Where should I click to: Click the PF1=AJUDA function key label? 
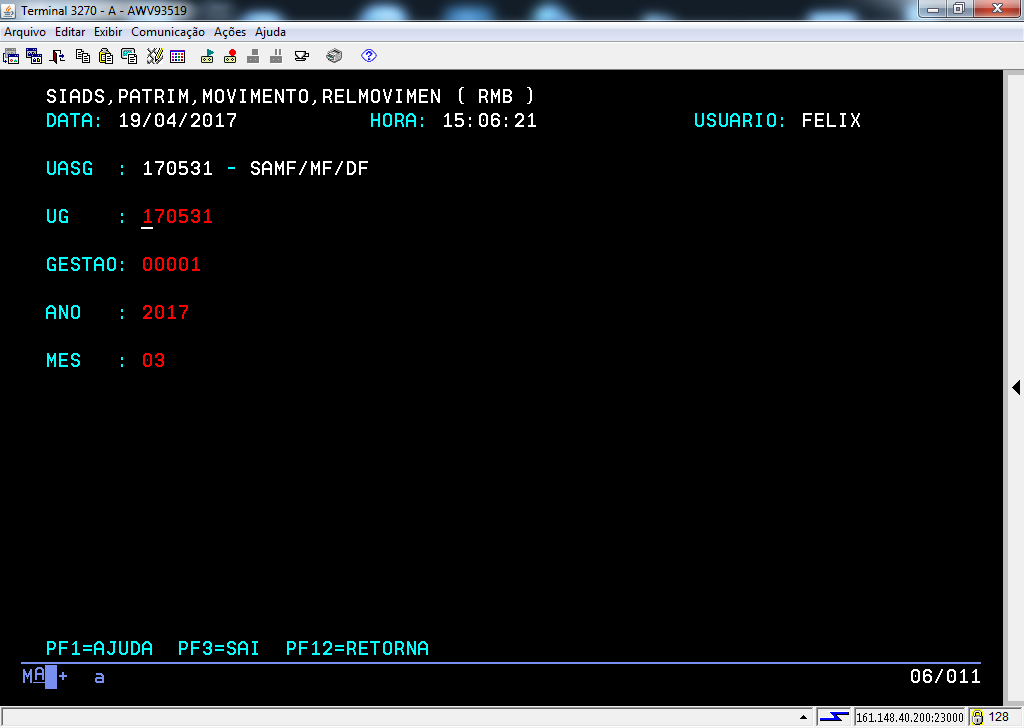(99, 648)
